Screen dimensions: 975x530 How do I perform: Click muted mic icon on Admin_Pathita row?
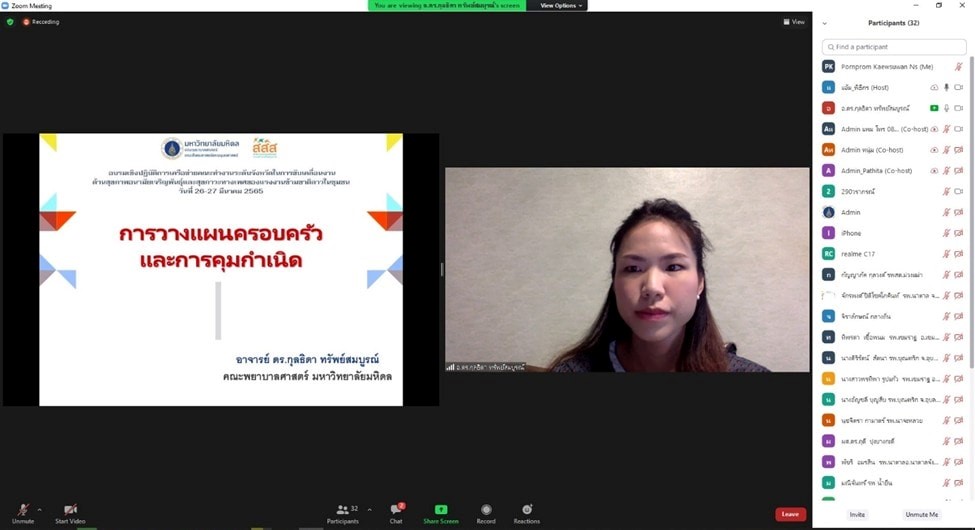(946, 170)
